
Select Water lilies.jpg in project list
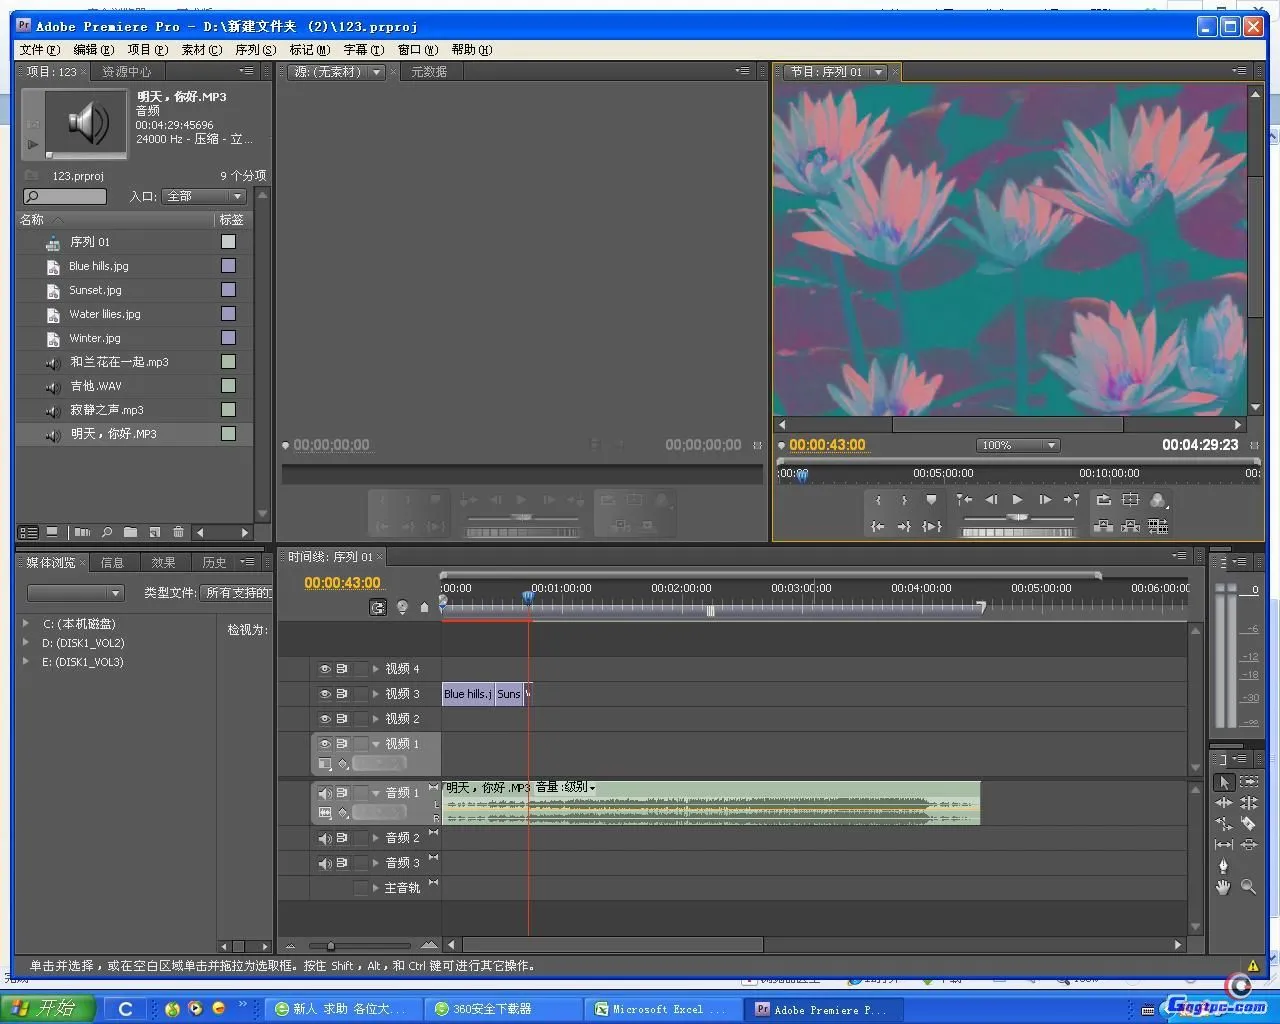point(105,314)
